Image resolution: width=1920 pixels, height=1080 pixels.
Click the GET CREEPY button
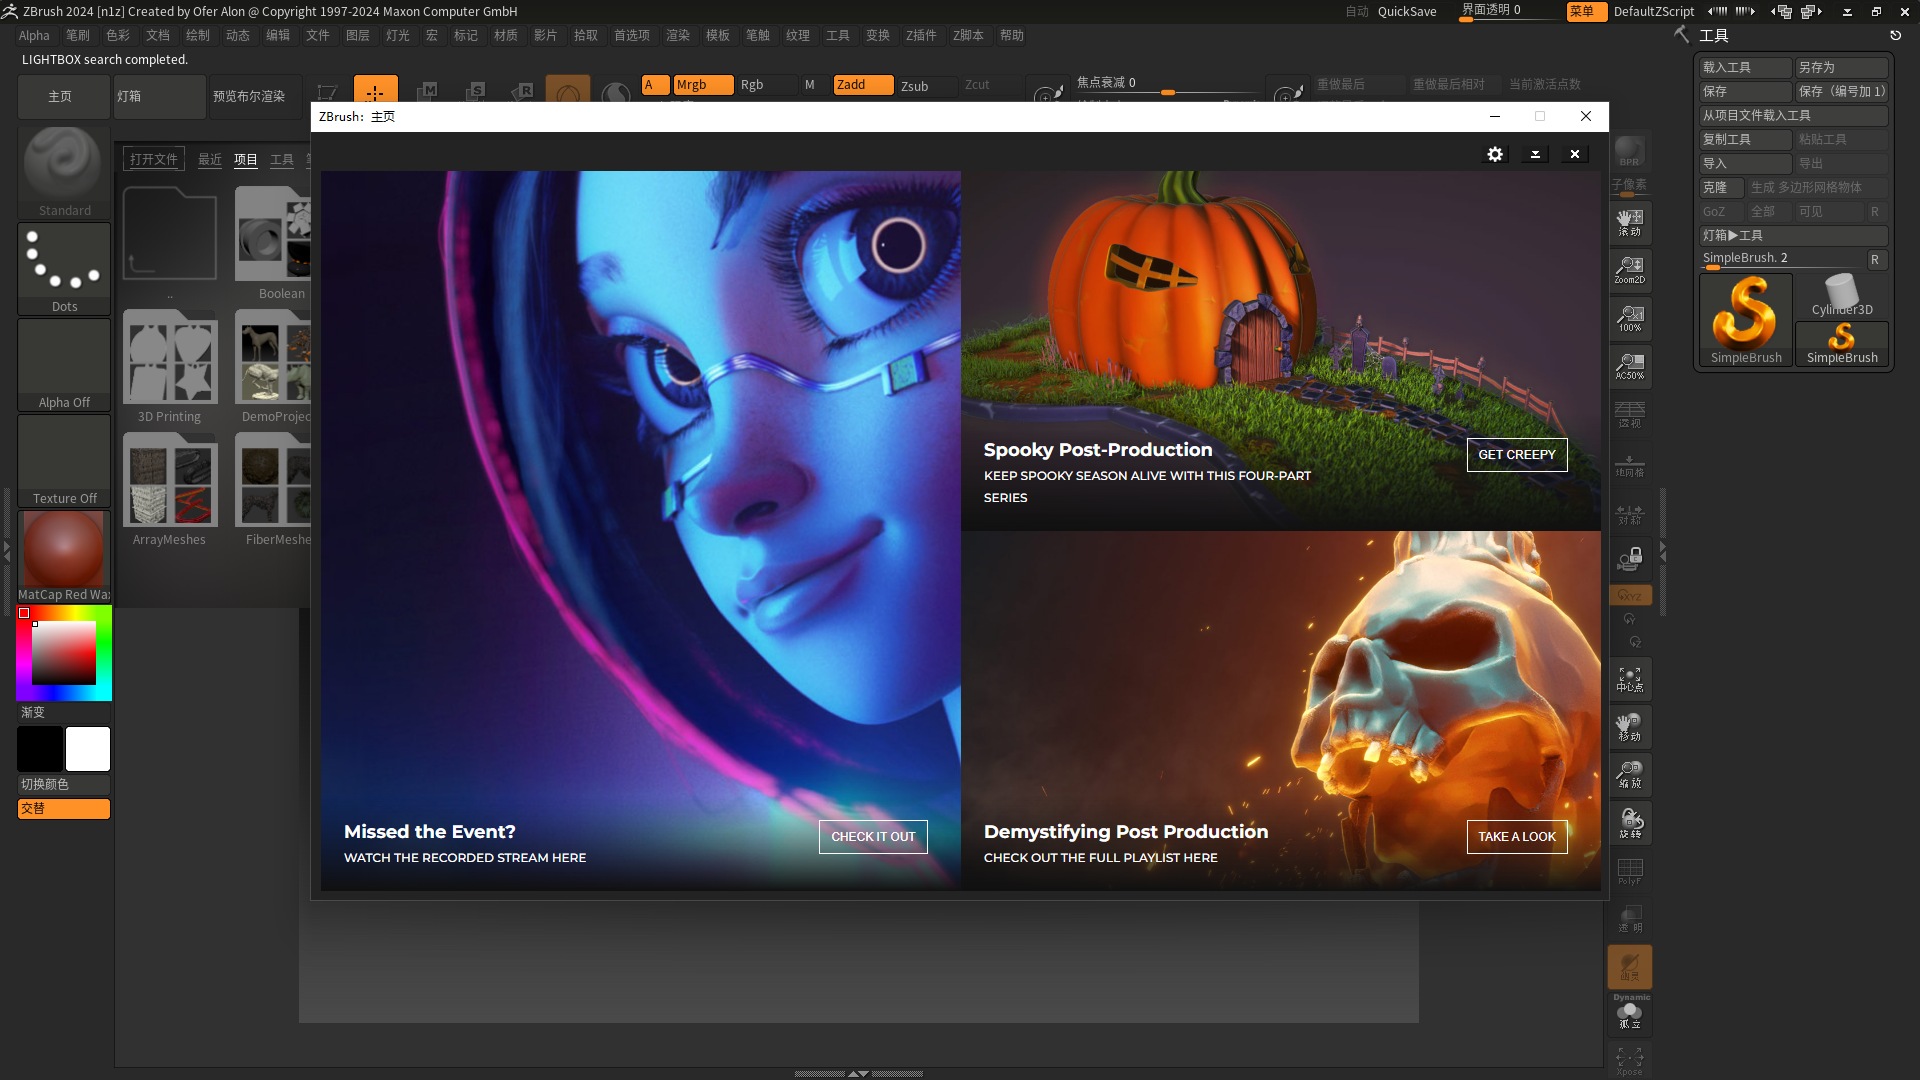click(x=1517, y=454)
